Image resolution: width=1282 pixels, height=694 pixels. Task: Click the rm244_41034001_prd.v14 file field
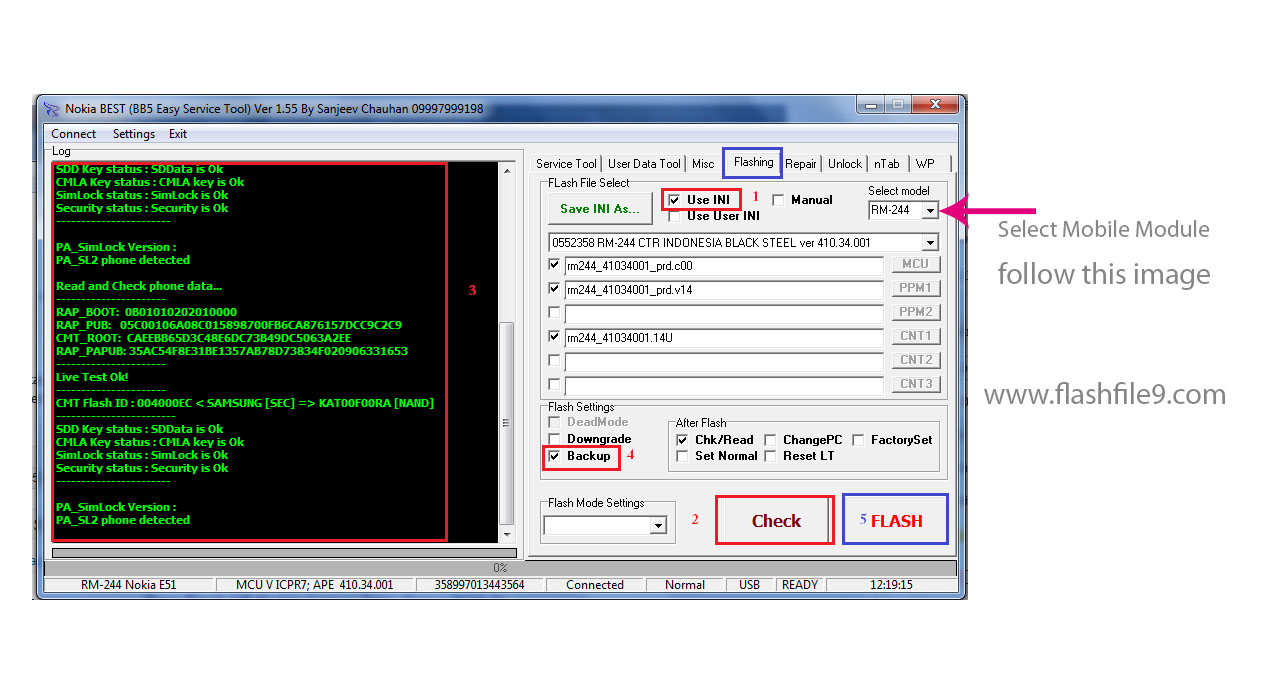coord(724,290)
